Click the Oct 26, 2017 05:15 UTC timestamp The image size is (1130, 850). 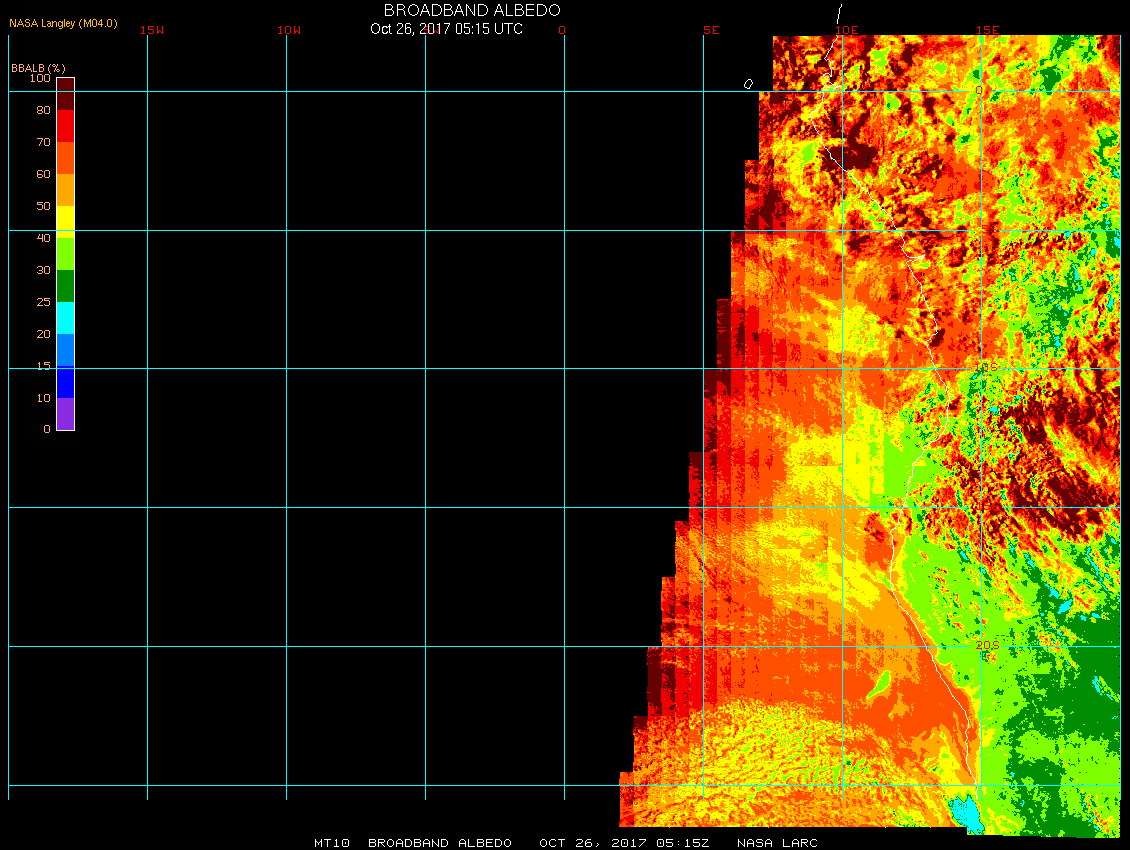(x=446, y=29)
